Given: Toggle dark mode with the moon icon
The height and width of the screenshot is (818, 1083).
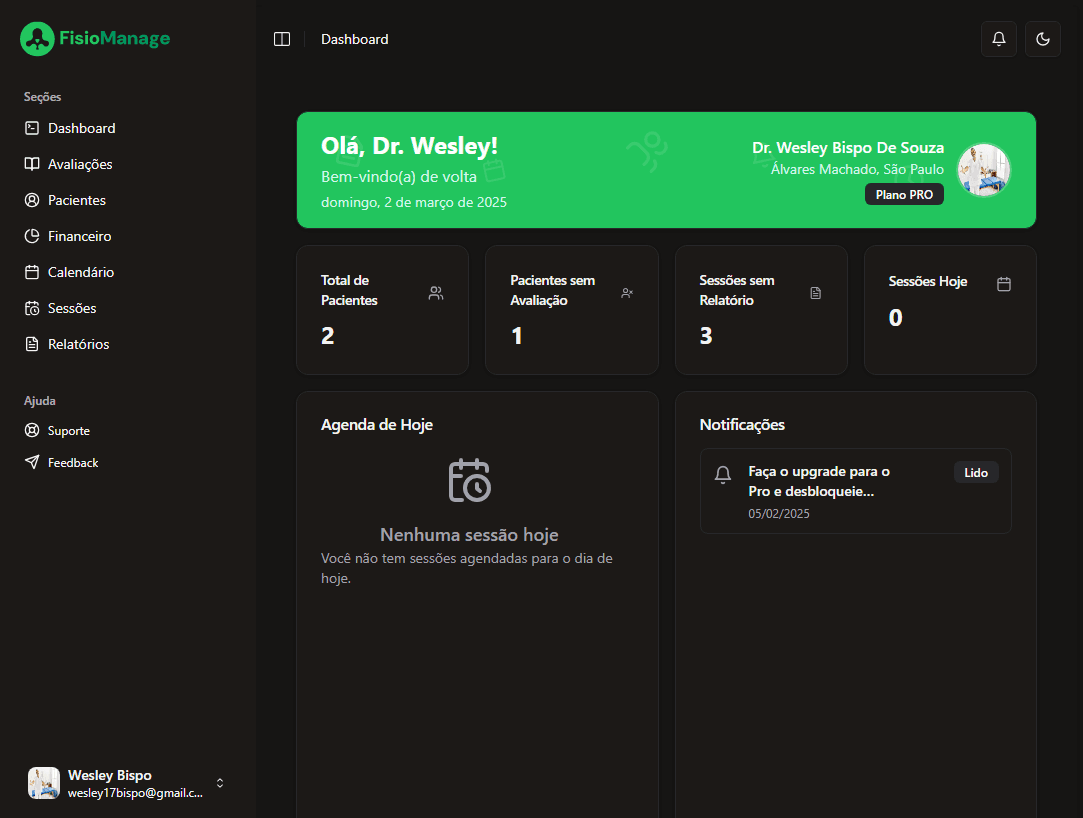Looking at the screenshot, I should click(x=1042, y=39).
